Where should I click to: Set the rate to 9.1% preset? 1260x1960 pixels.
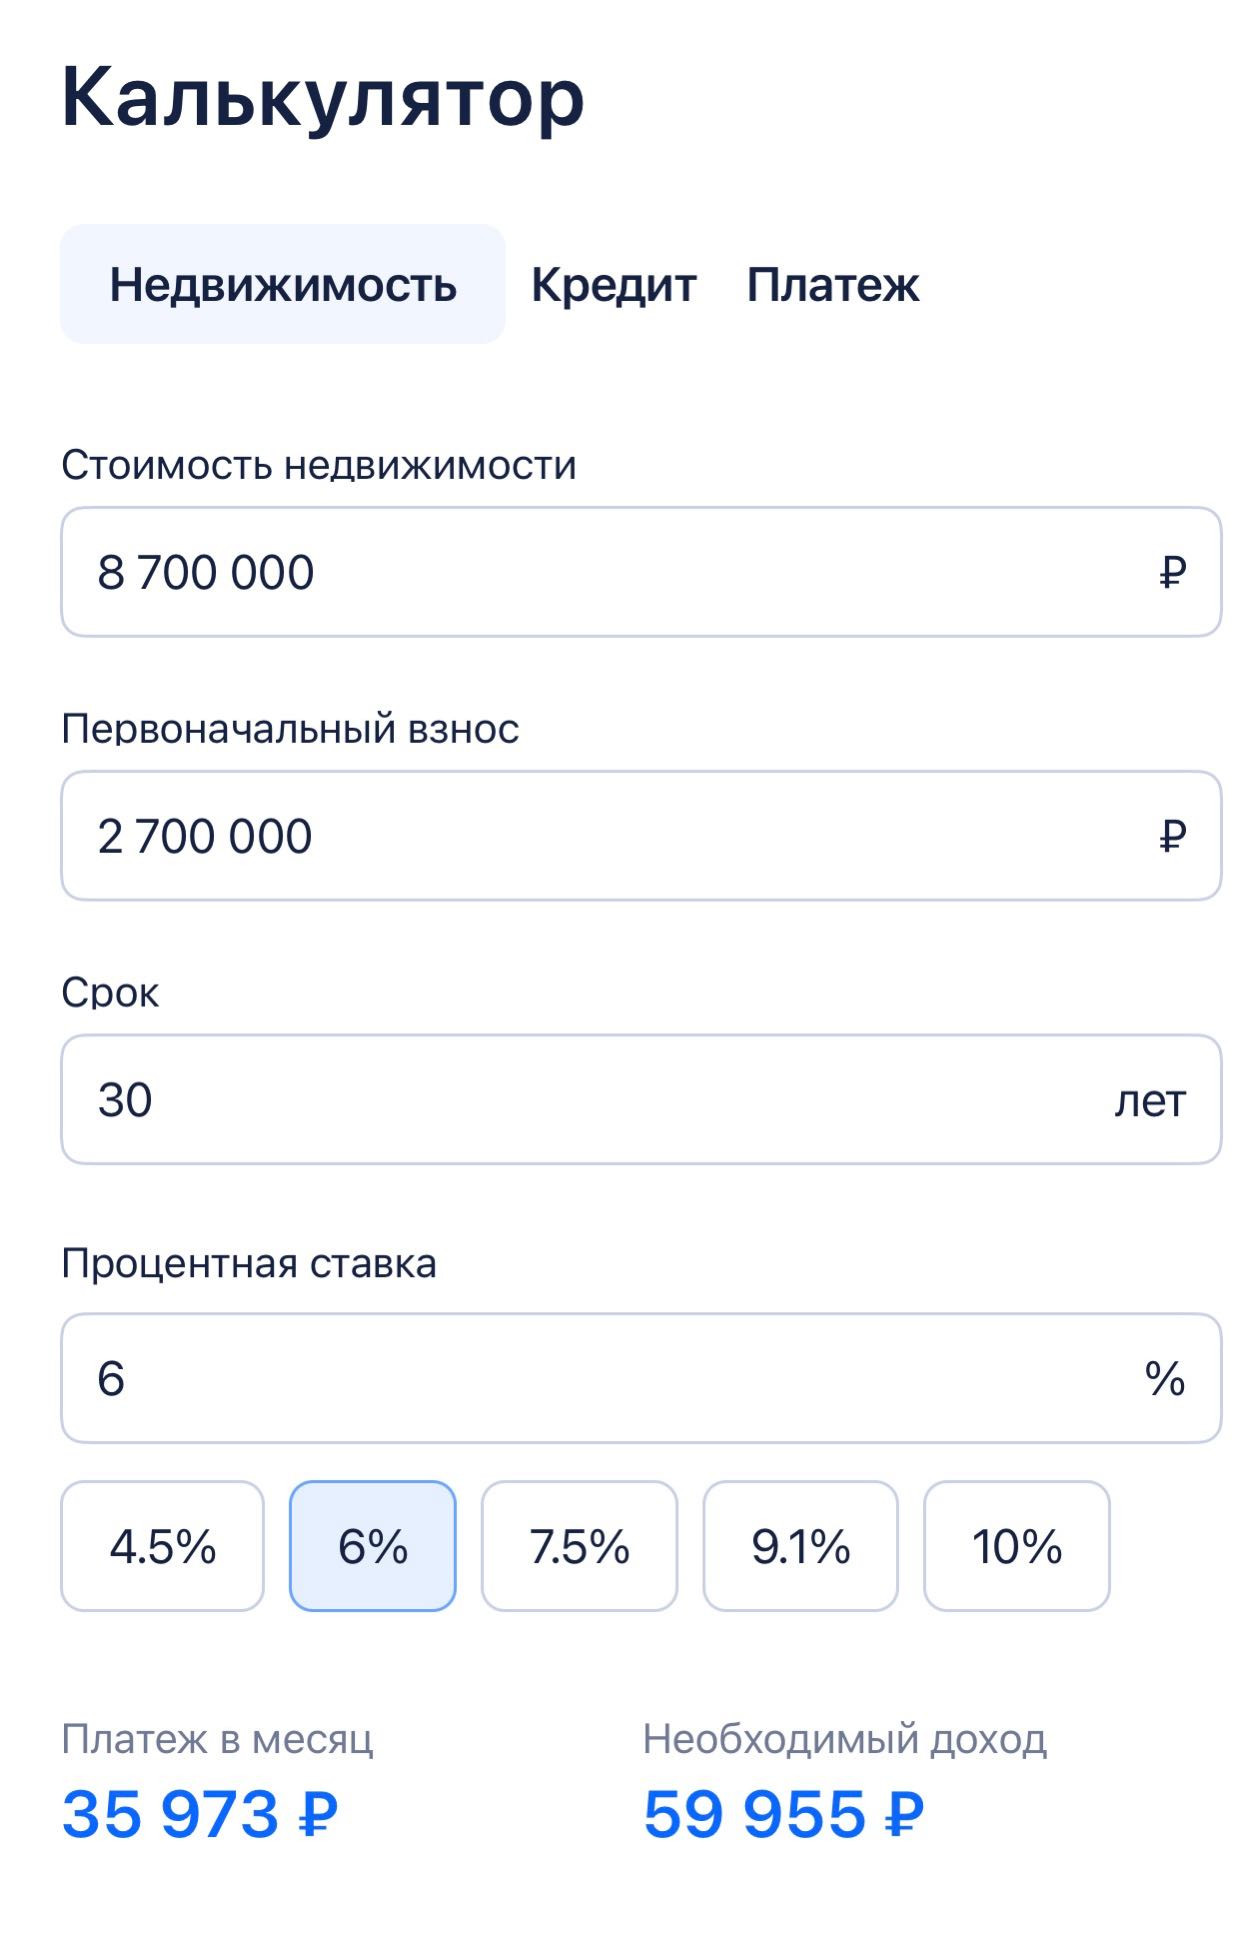pos(800,1546)
